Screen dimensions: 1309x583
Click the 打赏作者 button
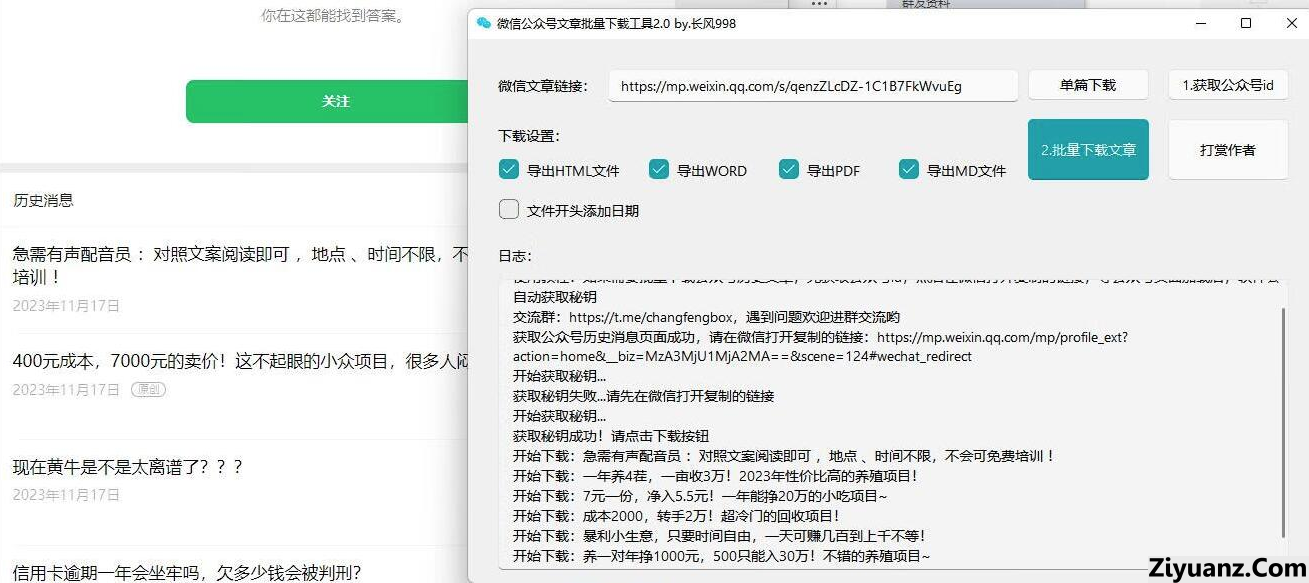1227,150
